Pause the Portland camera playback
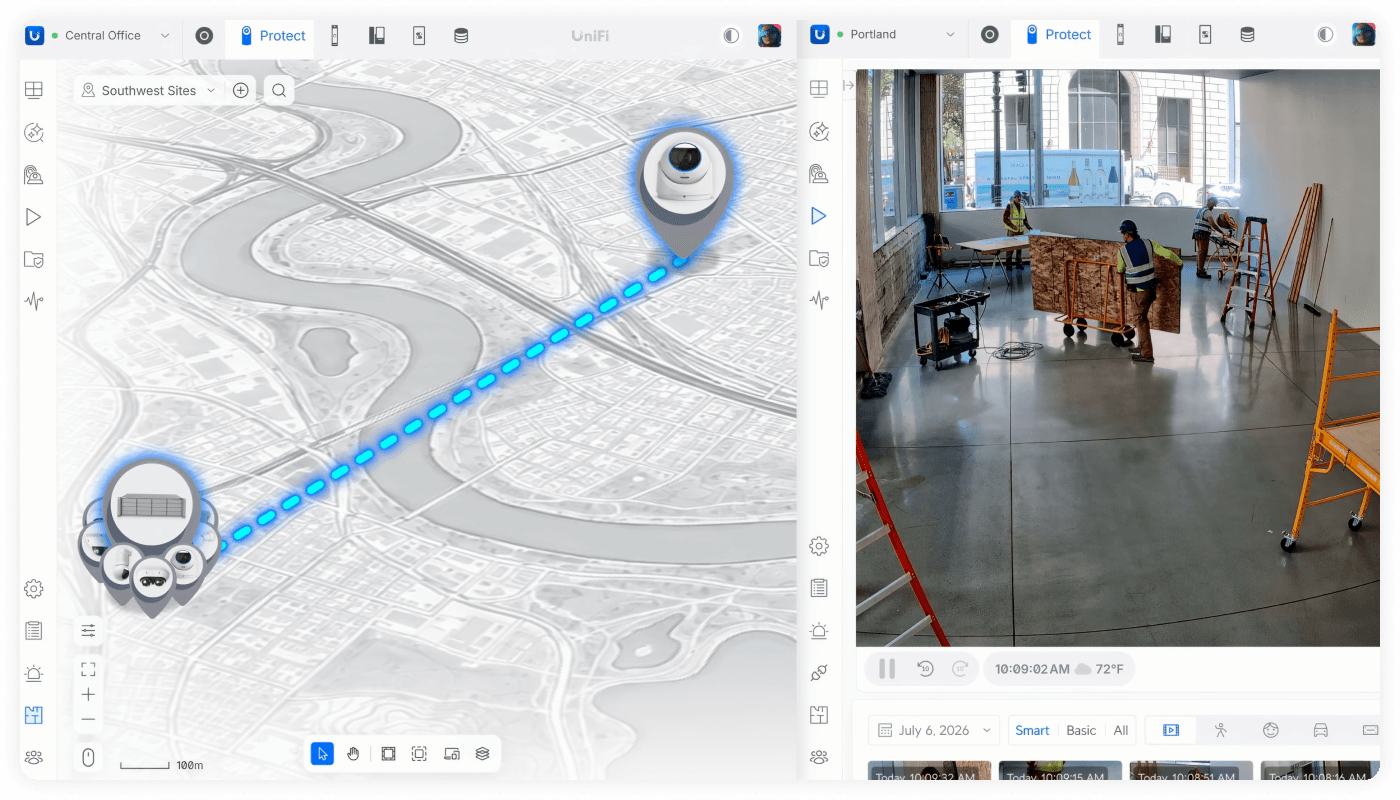This screenshot has height=800, width=1400. (x=887, y=669)
